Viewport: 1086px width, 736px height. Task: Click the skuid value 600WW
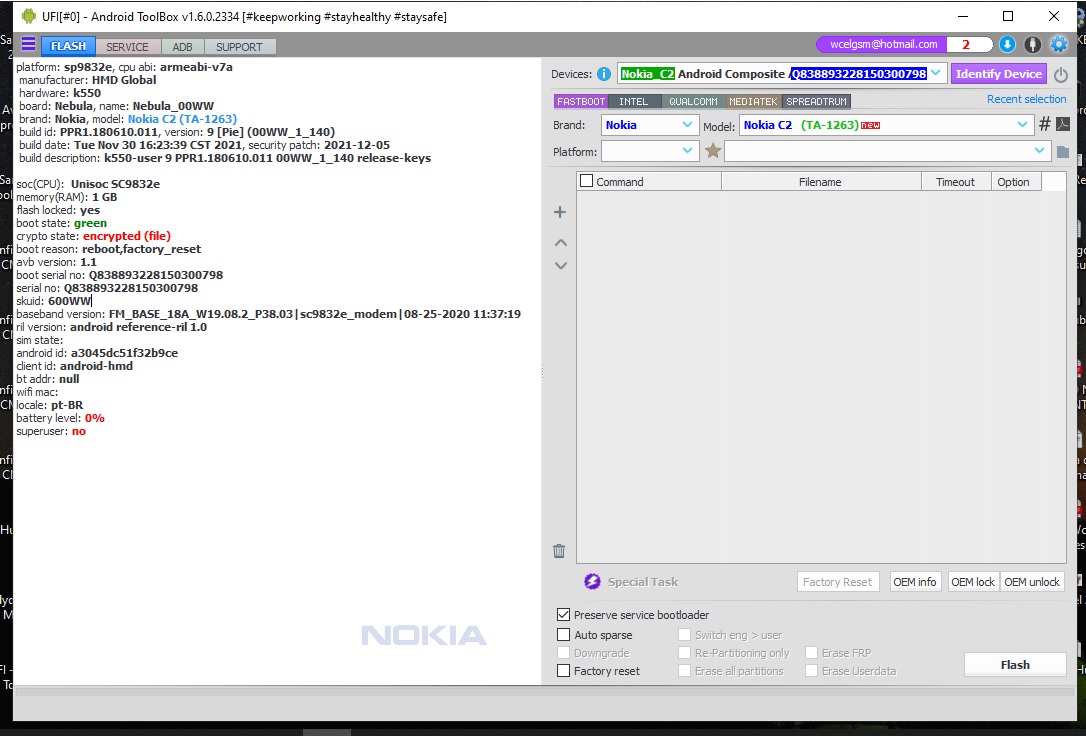click(x=70, y=301)
